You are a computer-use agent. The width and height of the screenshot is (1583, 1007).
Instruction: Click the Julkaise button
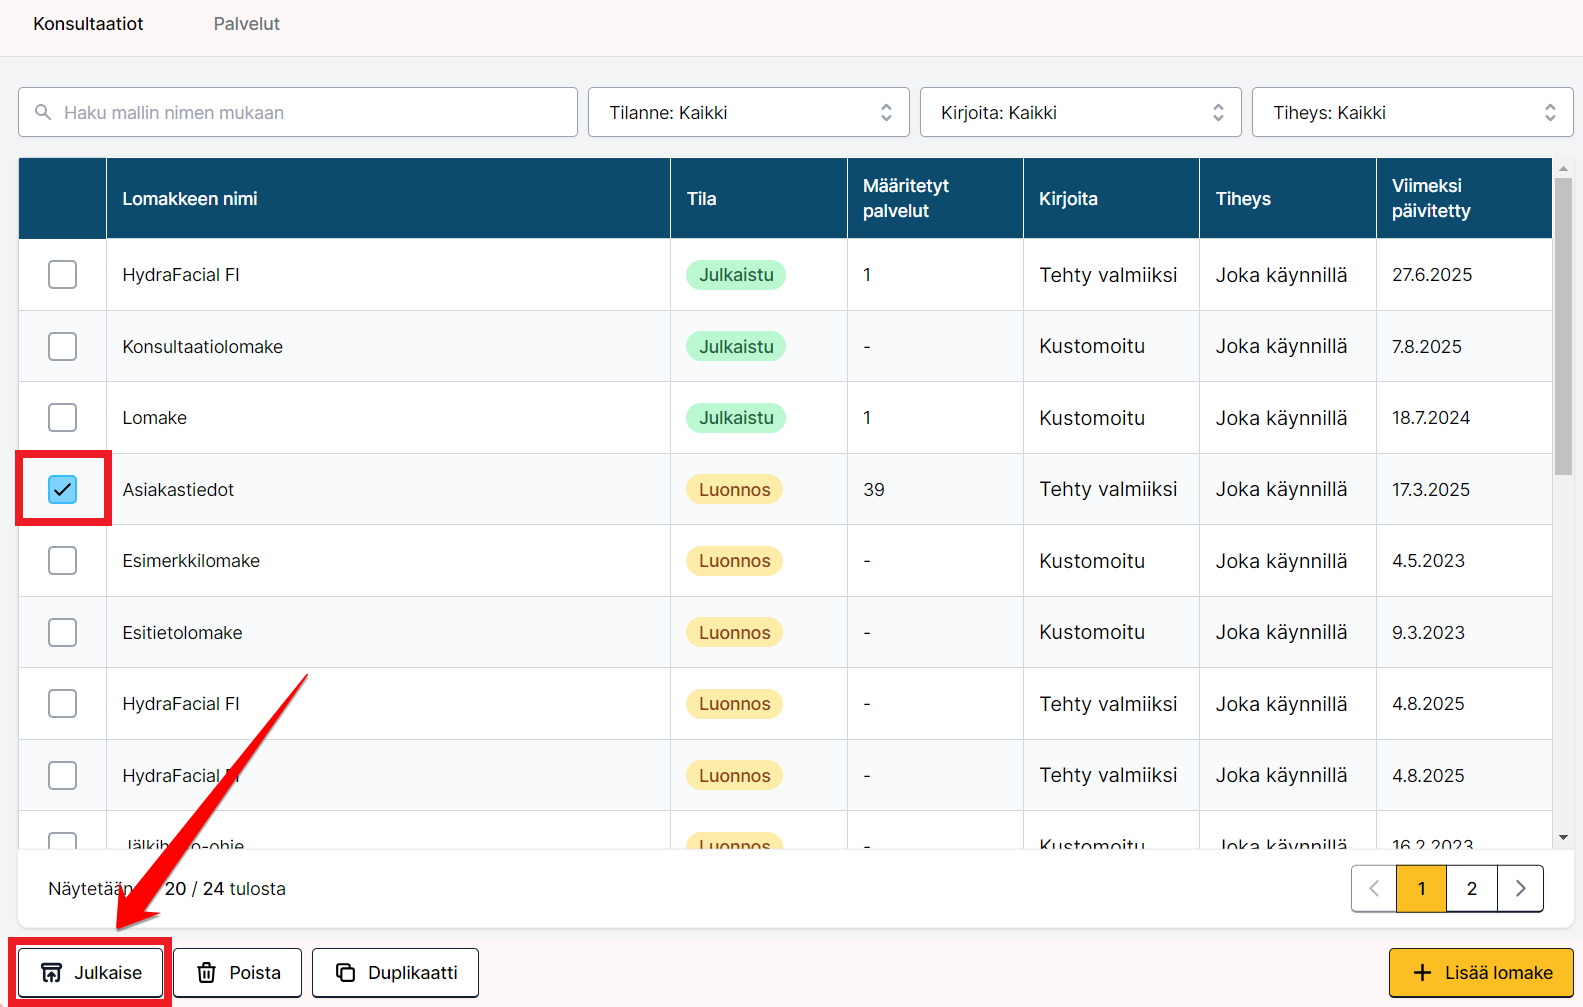tap(91, 973)
